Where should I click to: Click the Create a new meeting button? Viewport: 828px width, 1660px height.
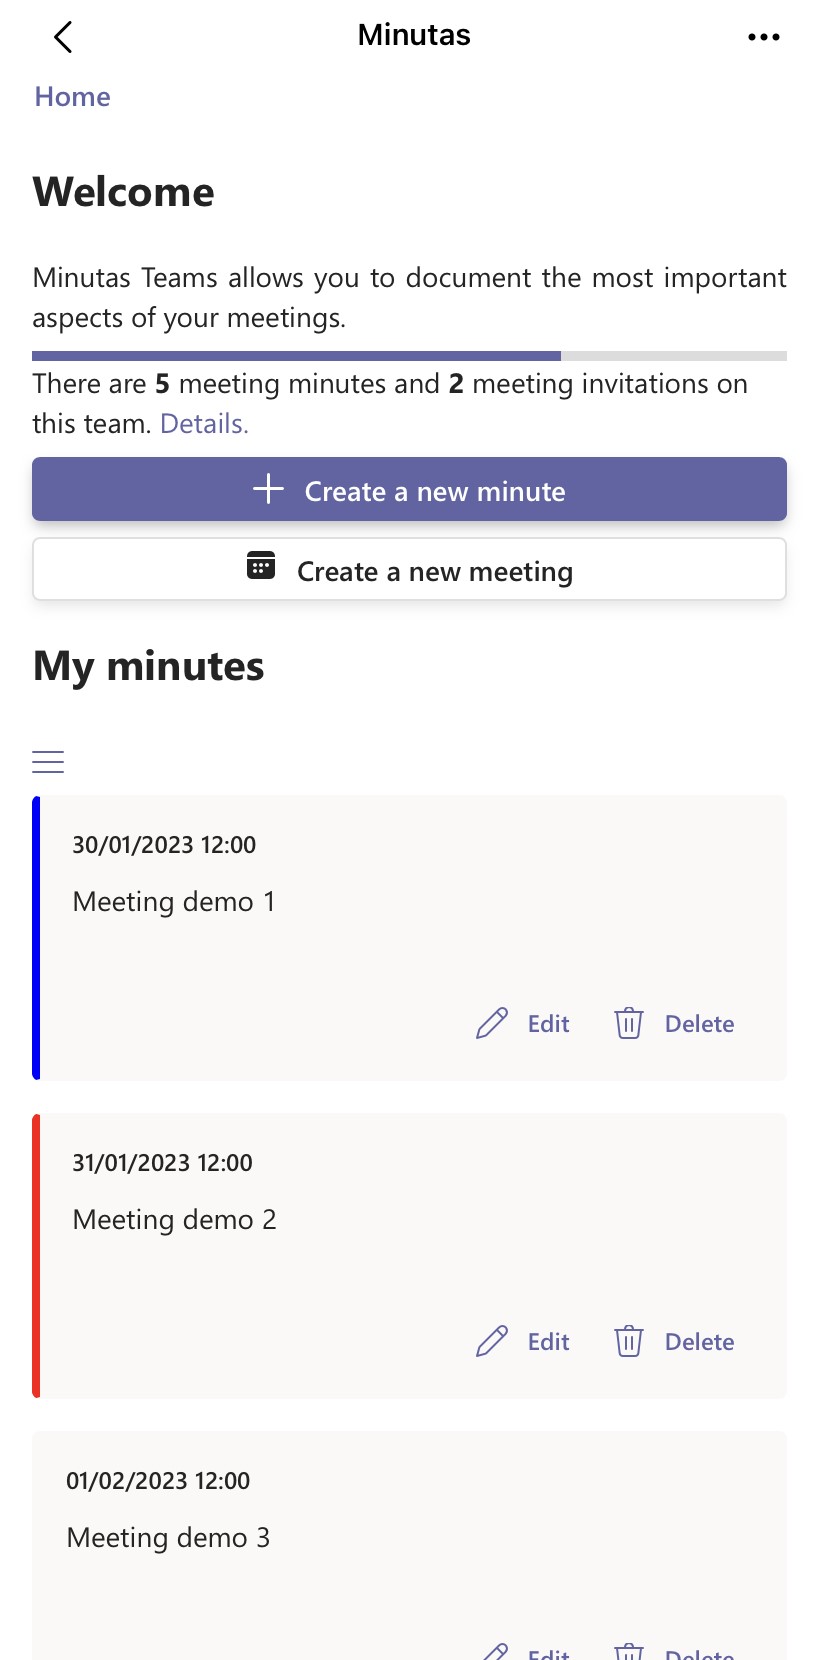click(409, 569)
